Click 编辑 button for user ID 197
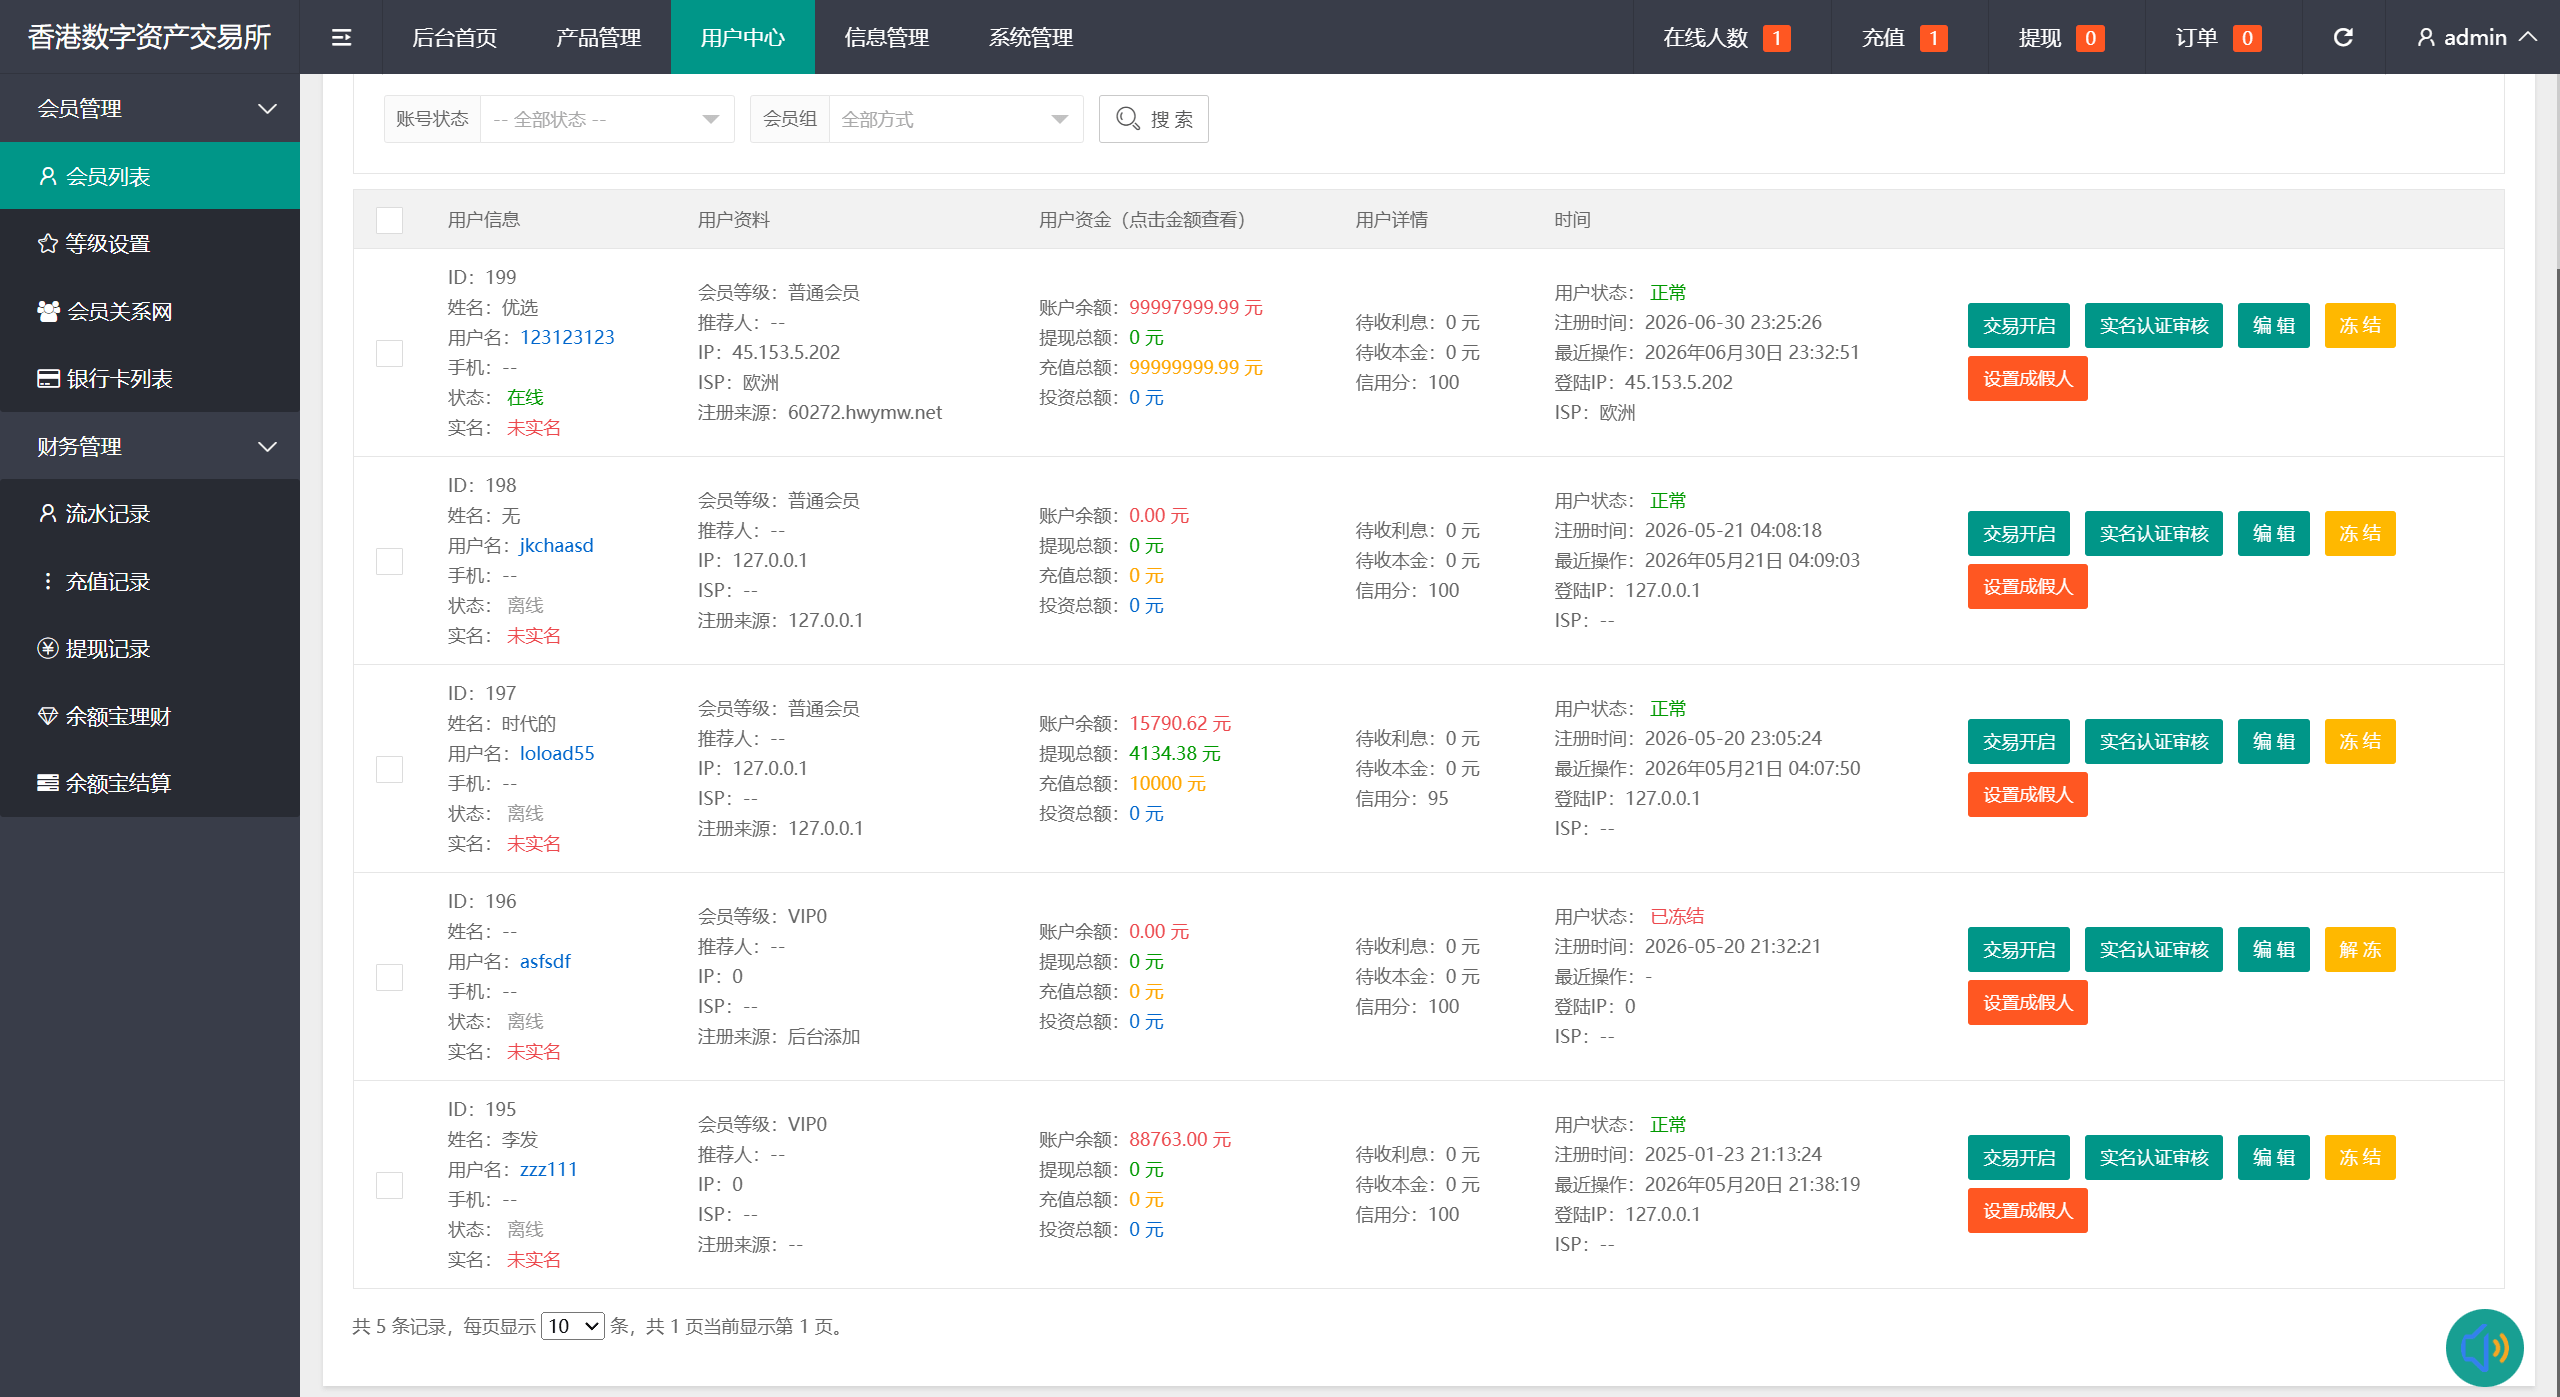This screenshot has width=2560, height=1397. click(2273, 741)
